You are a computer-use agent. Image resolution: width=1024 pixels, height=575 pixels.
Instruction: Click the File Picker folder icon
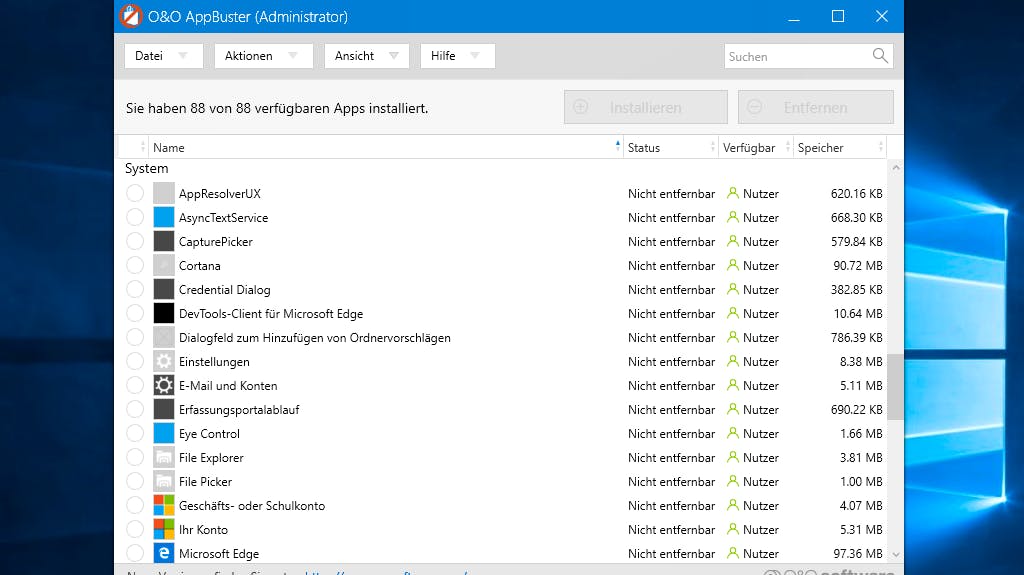[164, 482]
